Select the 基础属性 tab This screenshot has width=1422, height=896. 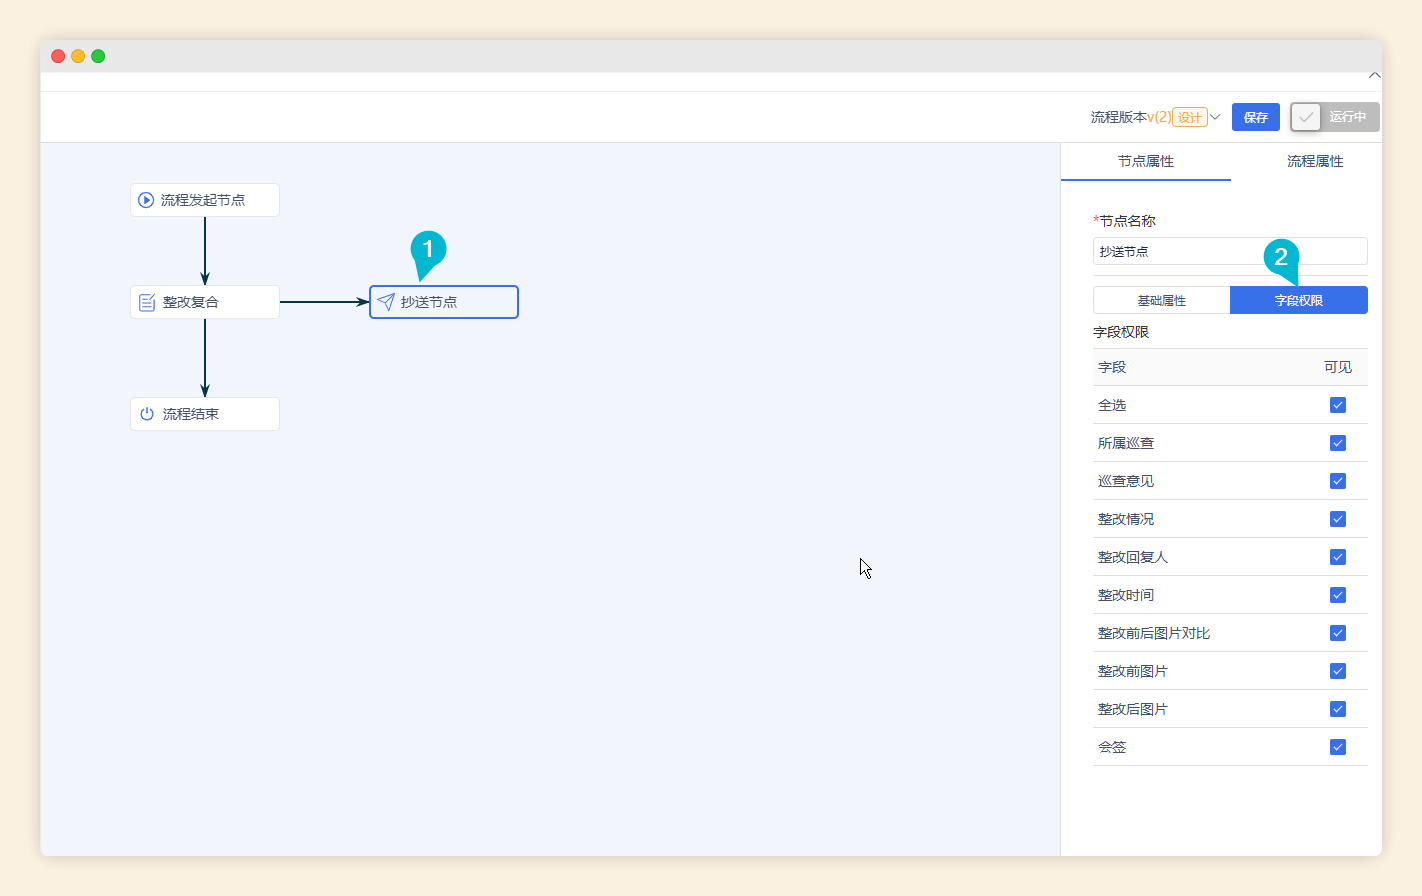pyautogui.click(x=1161, y=300)
